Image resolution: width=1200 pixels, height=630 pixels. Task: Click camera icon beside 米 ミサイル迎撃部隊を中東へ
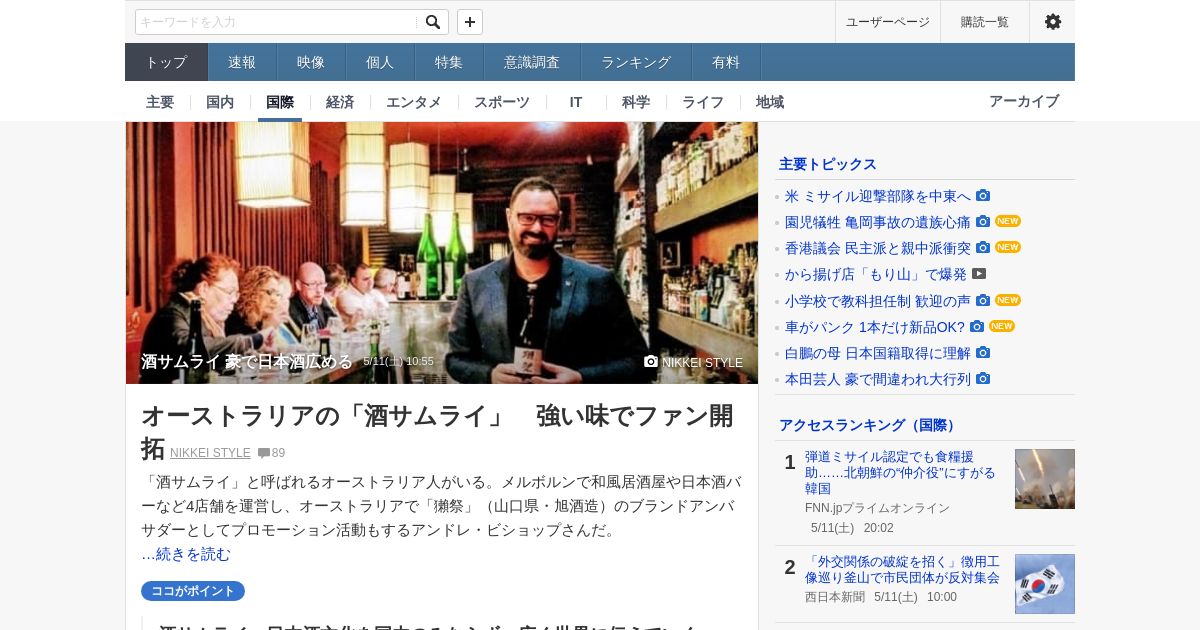[x=983, y=195]
